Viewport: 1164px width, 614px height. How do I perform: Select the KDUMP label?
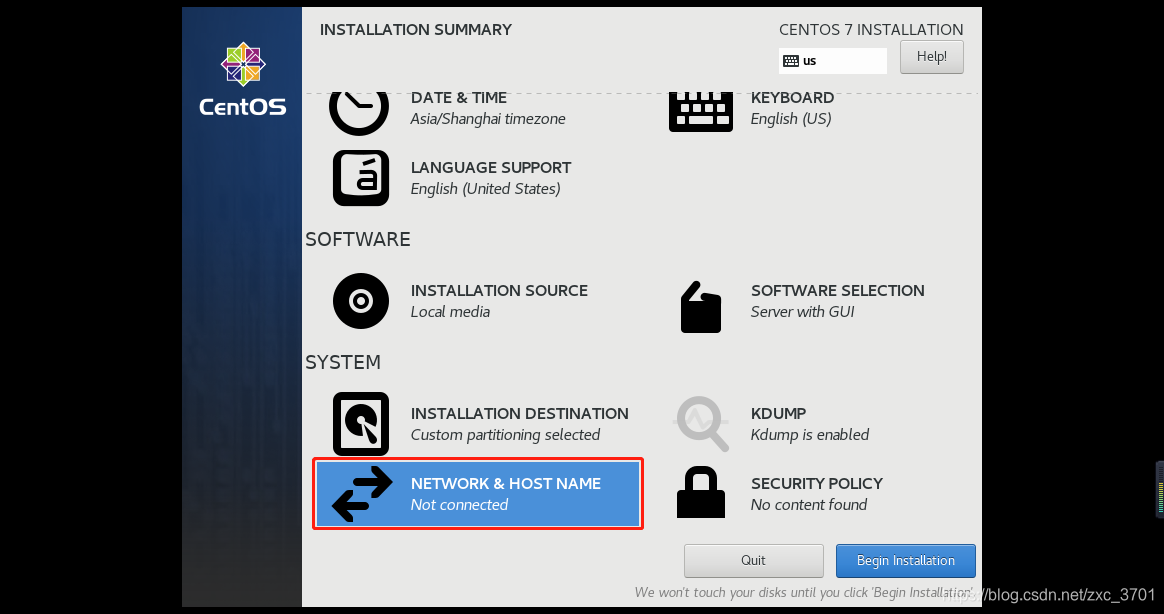[x=778, y=414]
